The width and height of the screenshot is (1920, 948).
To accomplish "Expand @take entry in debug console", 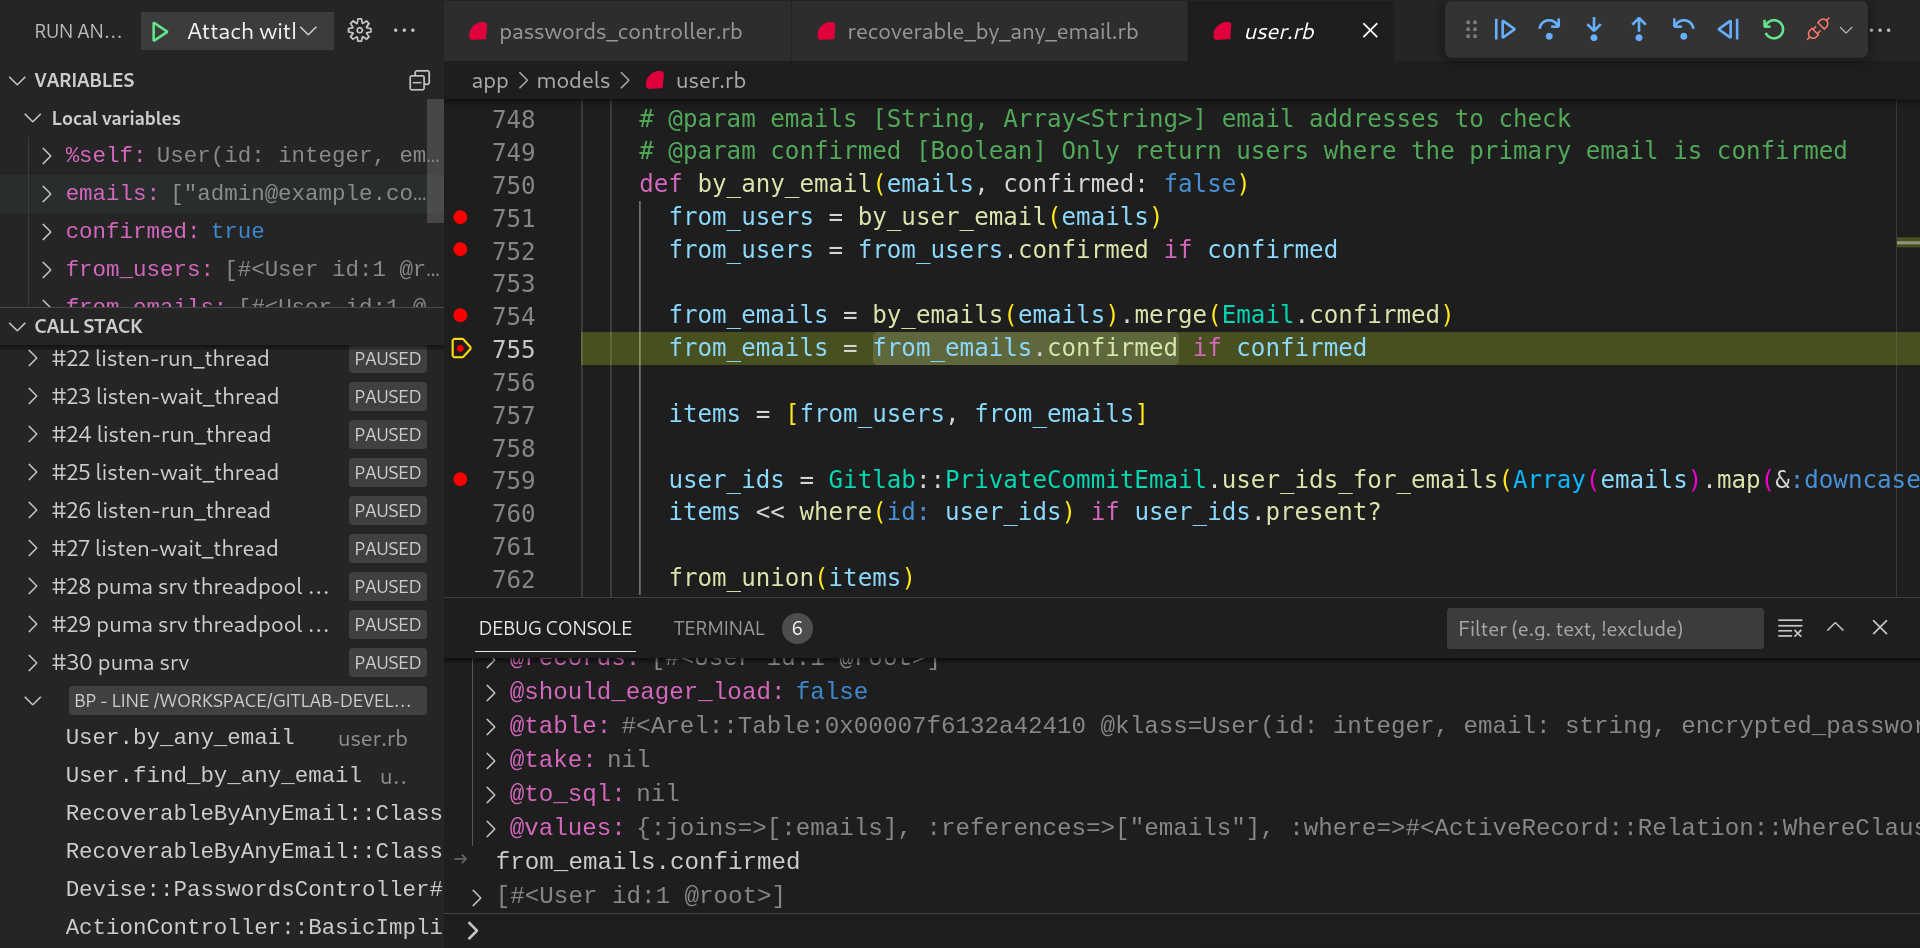I will pos(490,760).
